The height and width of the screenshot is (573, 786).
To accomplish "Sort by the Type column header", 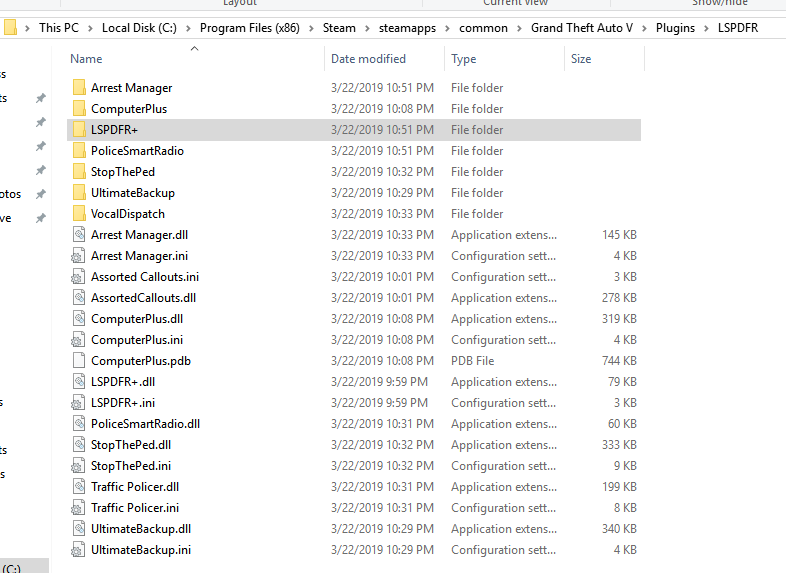I will 464,59.
